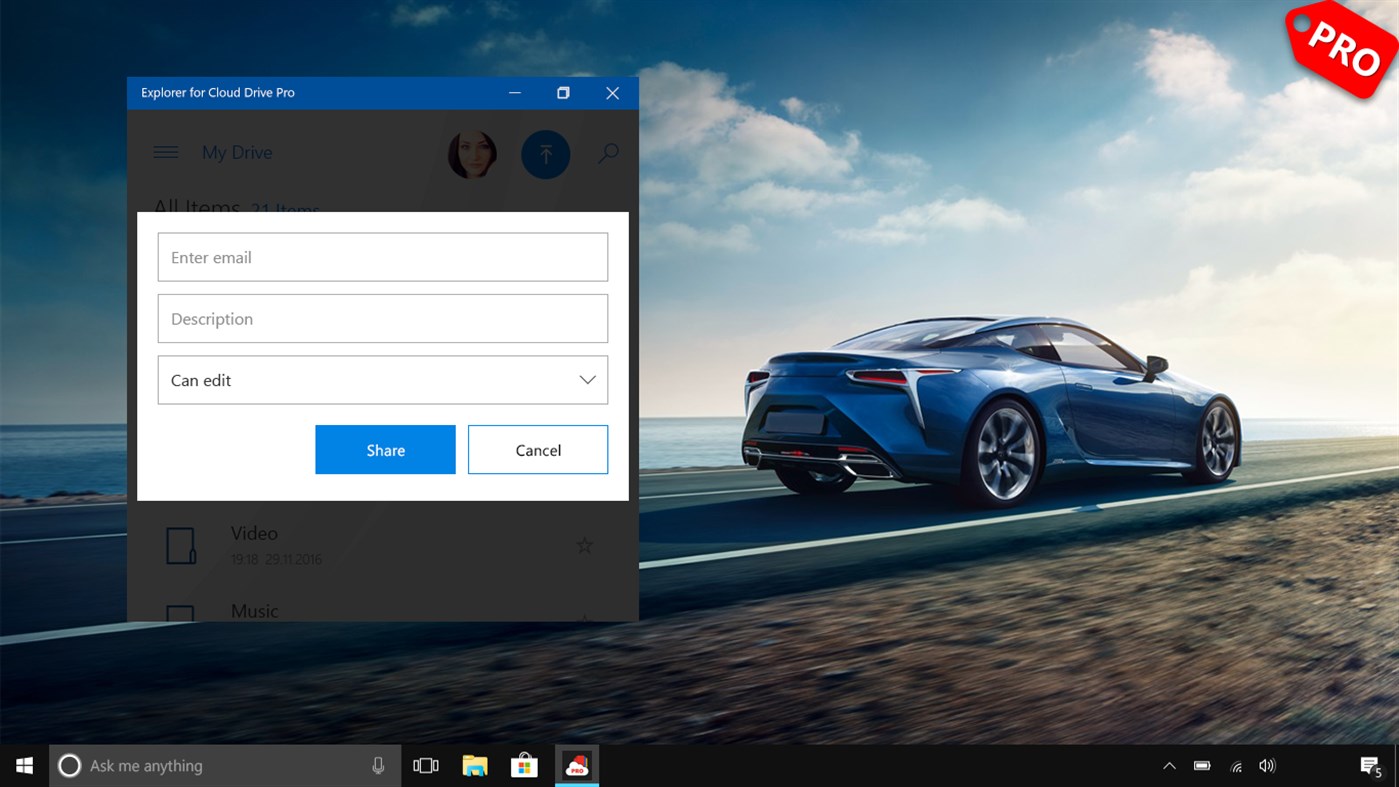Image resolution: width=1399 pixels, height=787 pixels.
Task: Click the user profile avatar
Action: tap(472, 154)
